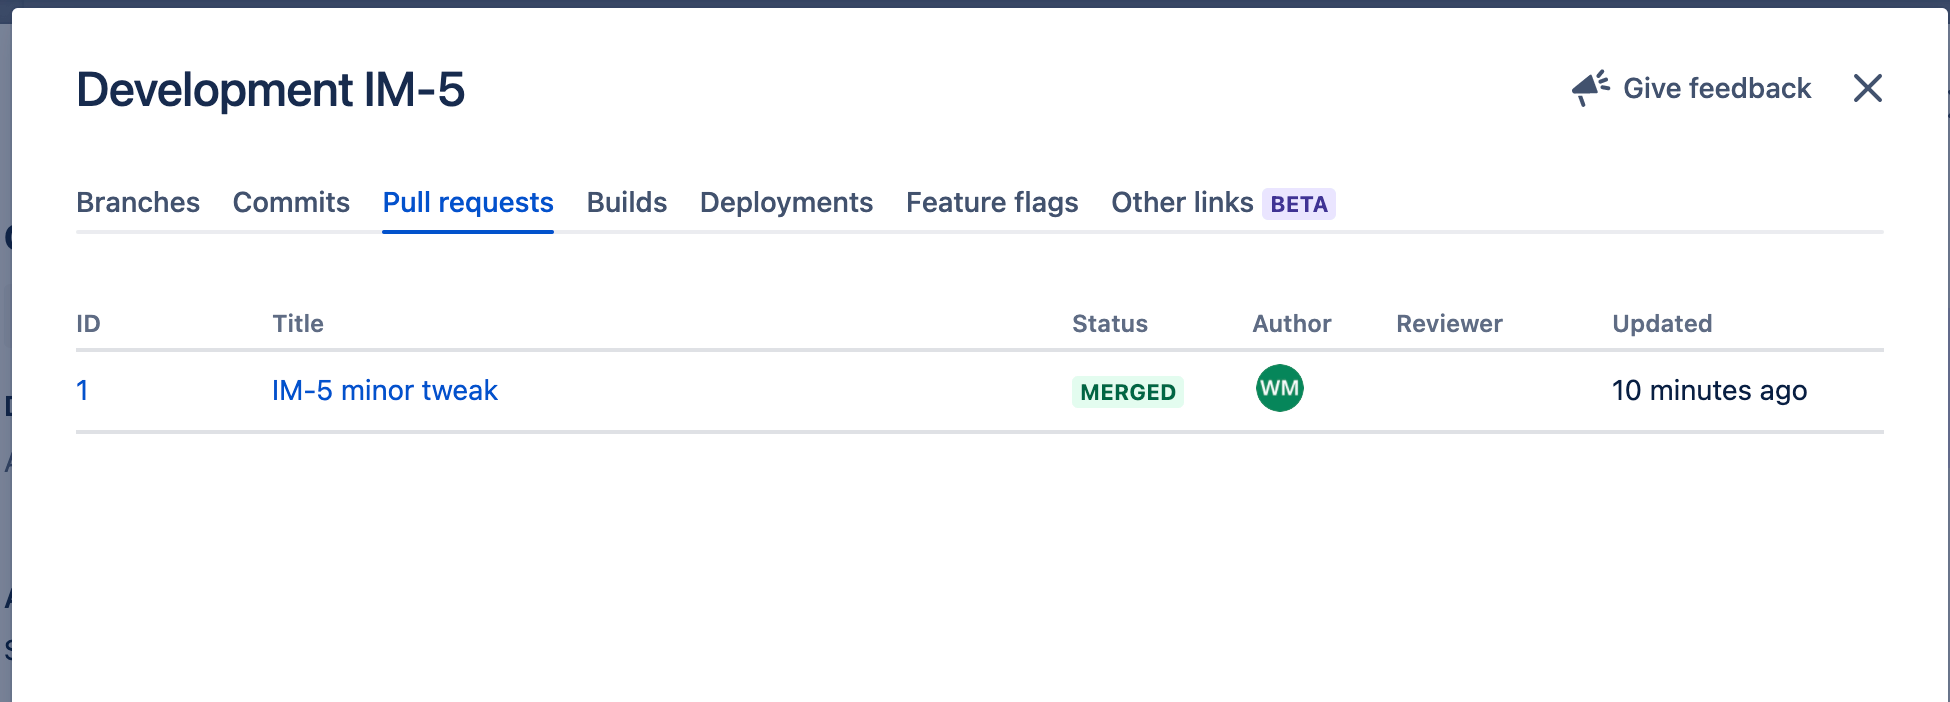Screen dimensions: 1950x702
Task: Click the megaphone feedback icon
Action: pos(1590,88)
